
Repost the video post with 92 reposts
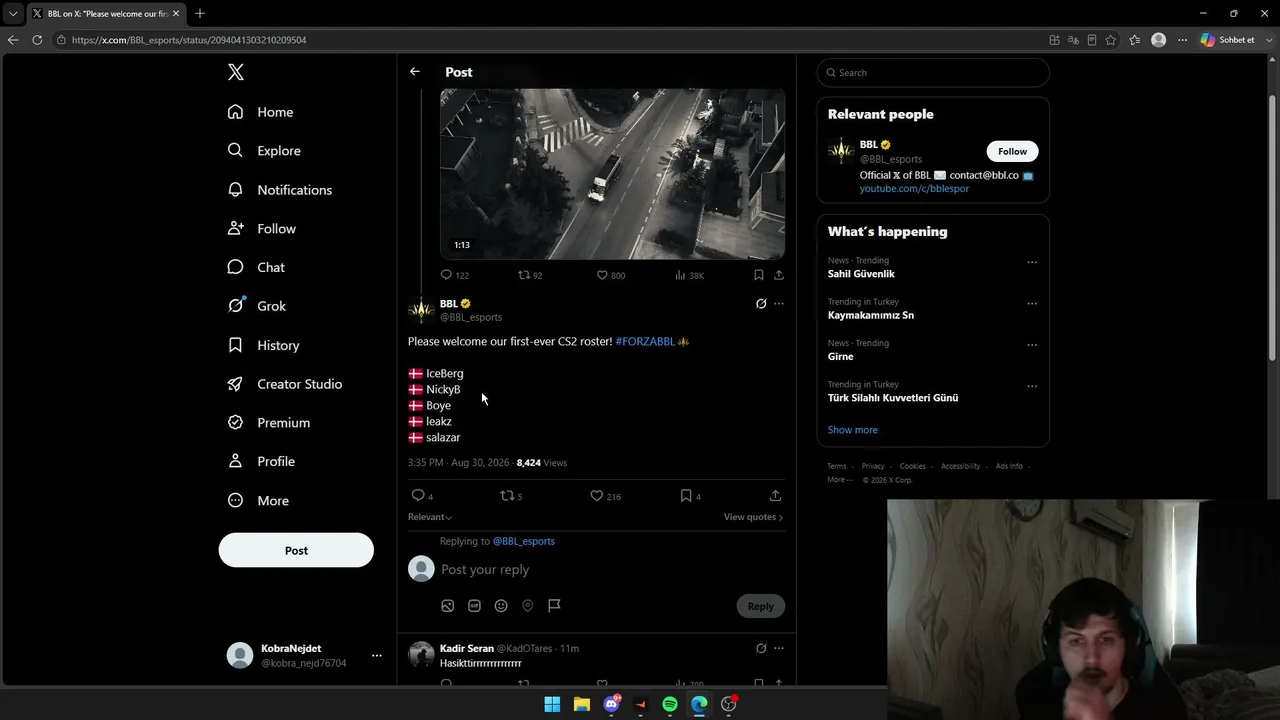530,275
